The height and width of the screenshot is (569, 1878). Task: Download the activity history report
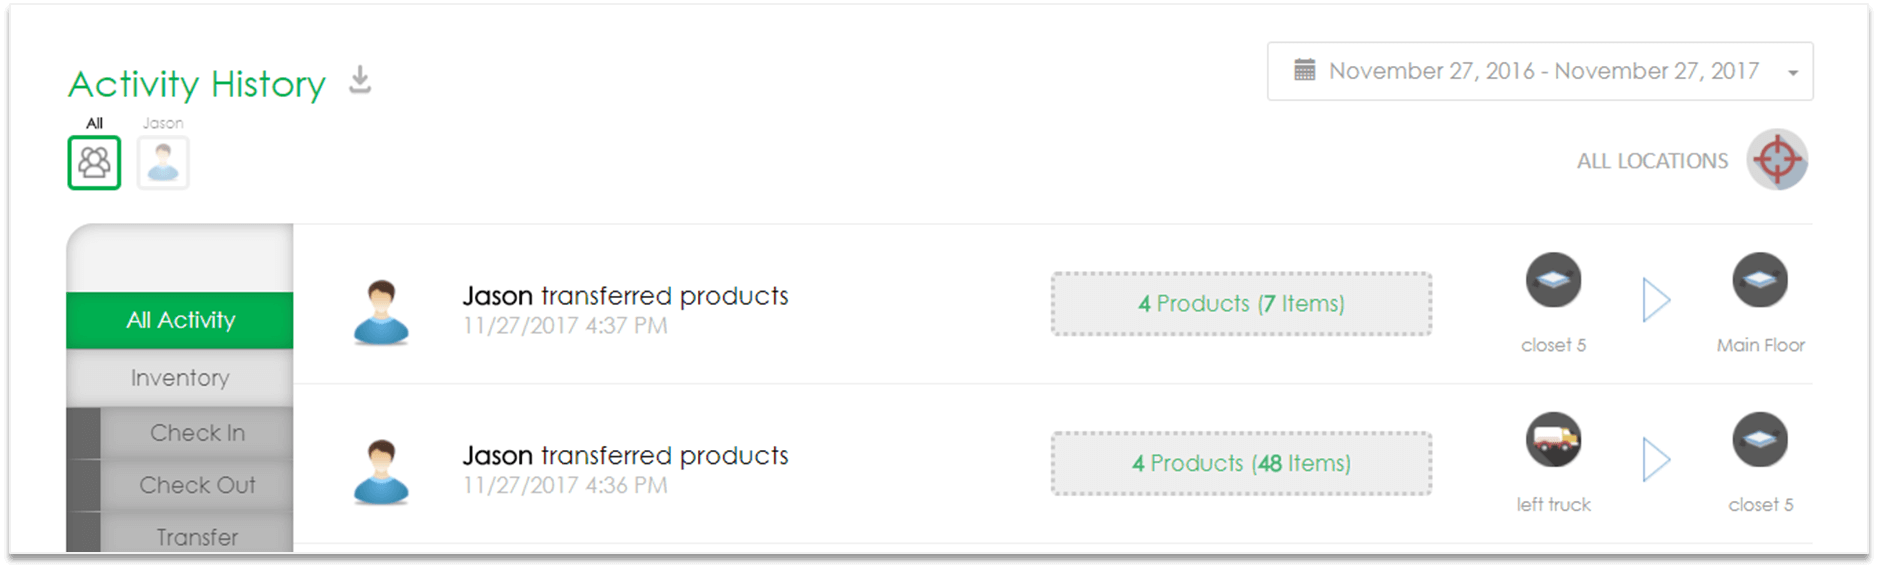360,80
